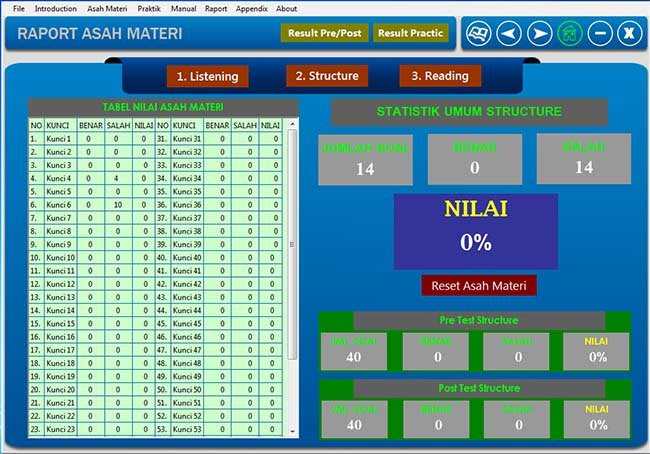Click the round minimize icon
The width and height of the screenshot is (650, 454).
600,34
